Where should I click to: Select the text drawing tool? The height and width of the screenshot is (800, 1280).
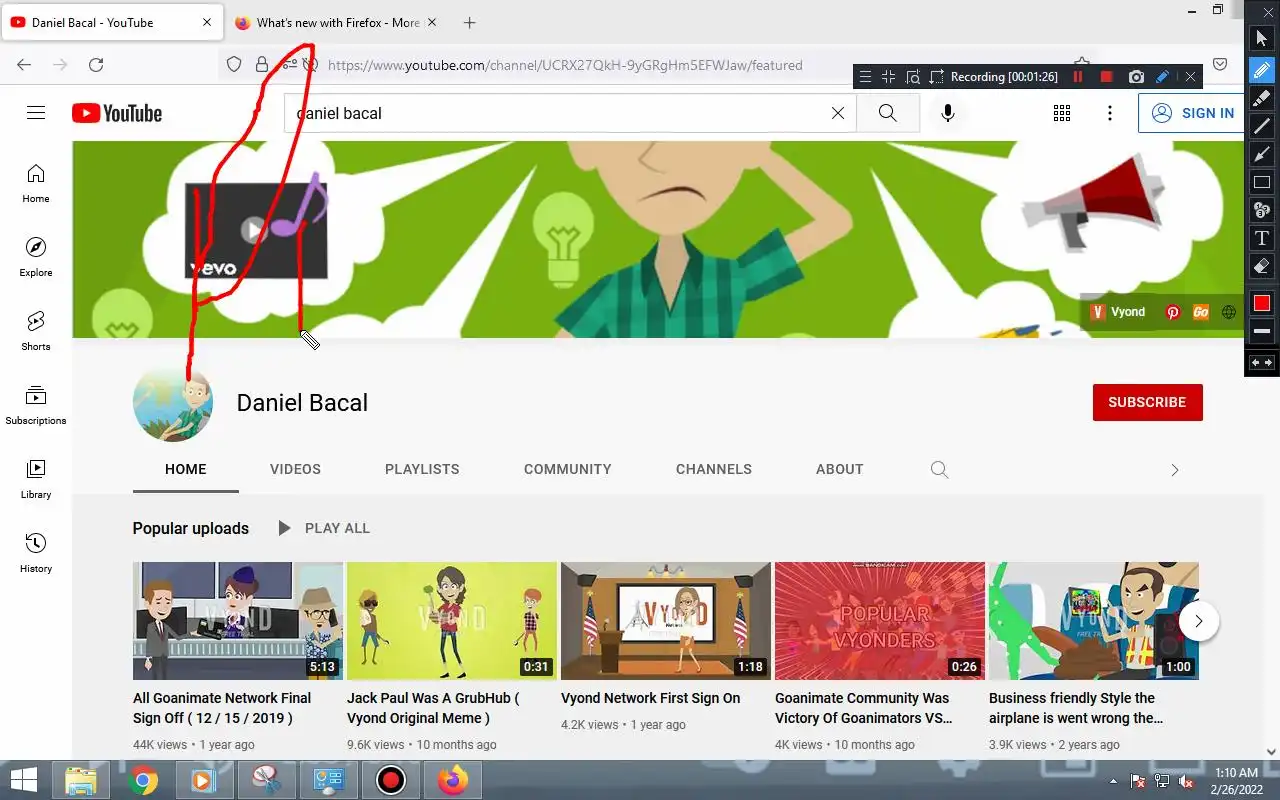click(x=1262, y=238)
